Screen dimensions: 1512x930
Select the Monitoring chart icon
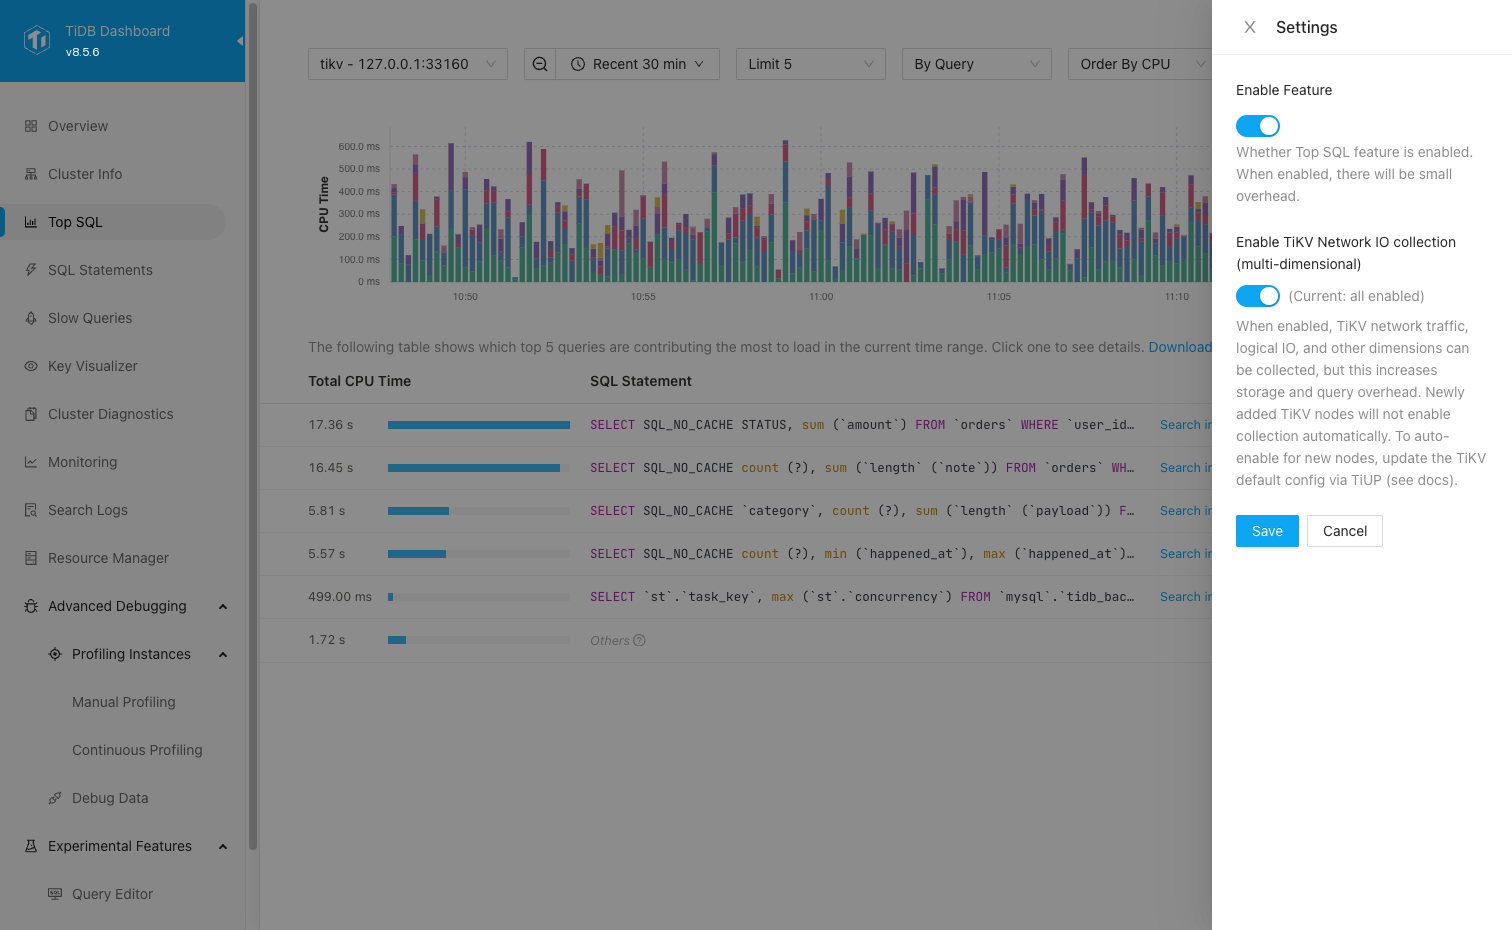[x=30, y=462]
